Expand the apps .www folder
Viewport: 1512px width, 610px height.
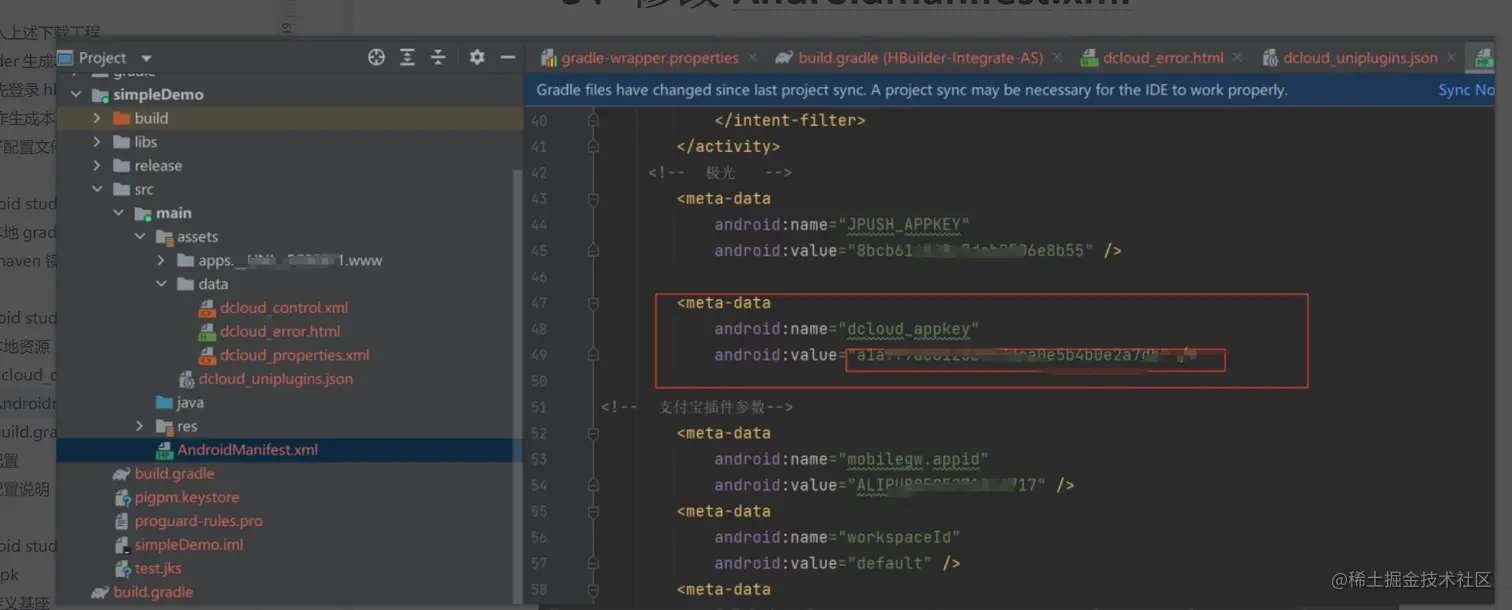click(x=161, y=260)
